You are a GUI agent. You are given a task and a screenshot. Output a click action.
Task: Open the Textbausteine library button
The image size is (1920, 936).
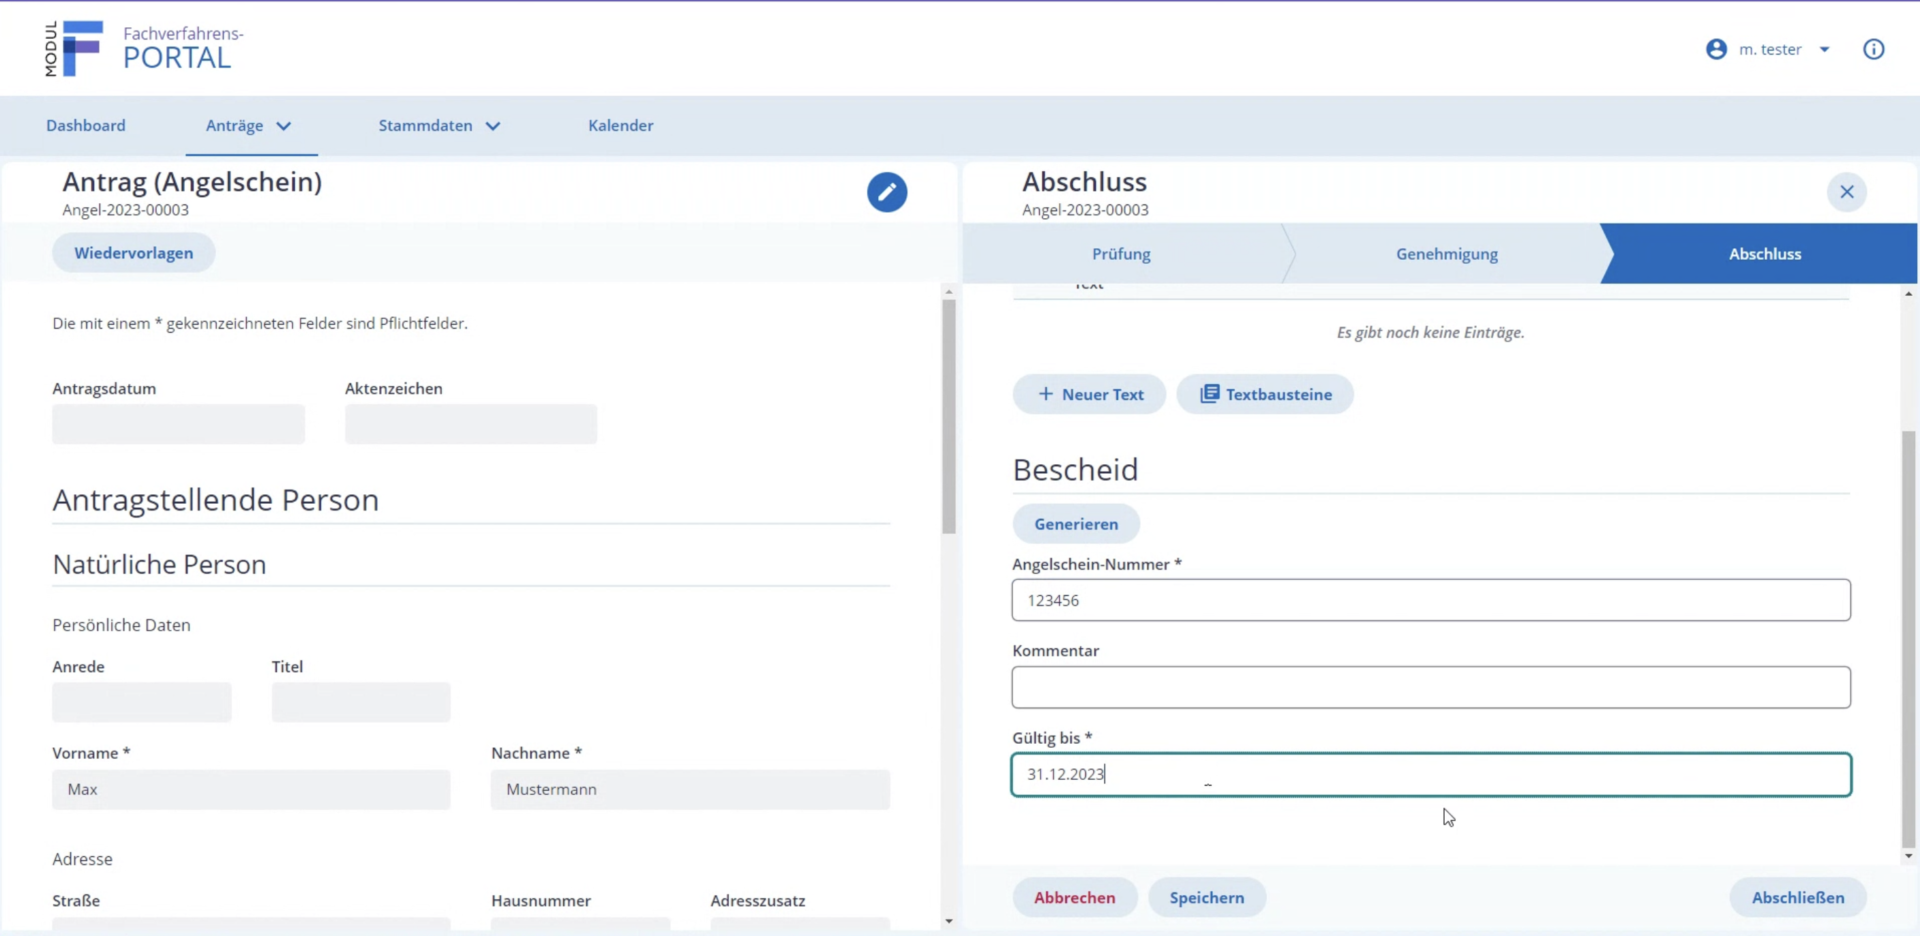[x=1265, y=394]
